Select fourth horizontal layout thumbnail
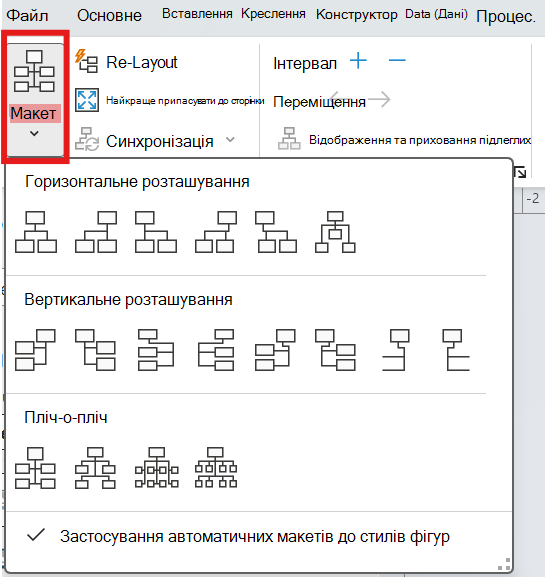The image size is (545, 577). click(216, 232)
